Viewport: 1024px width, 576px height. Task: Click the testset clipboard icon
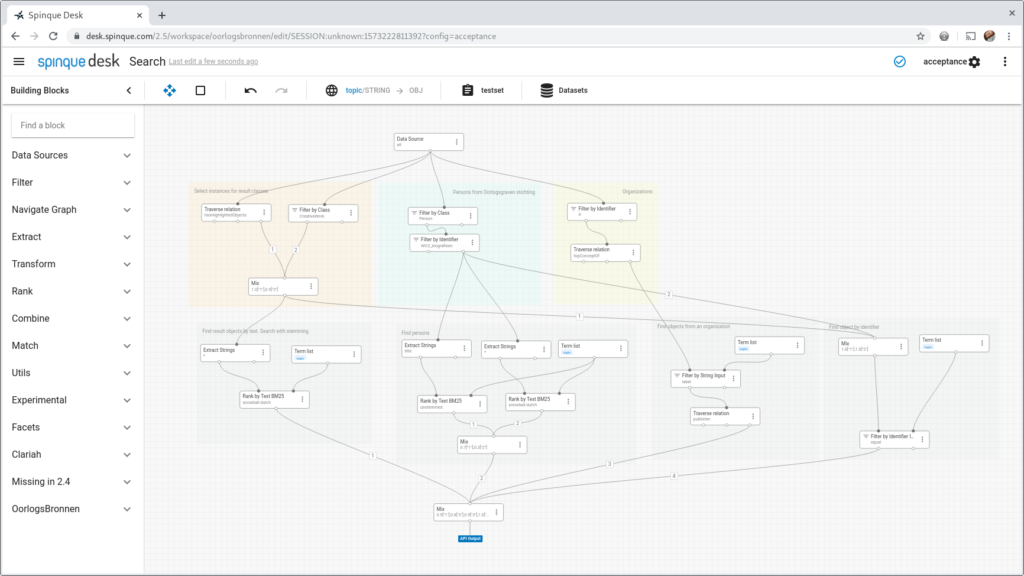(x=468, y=90)
